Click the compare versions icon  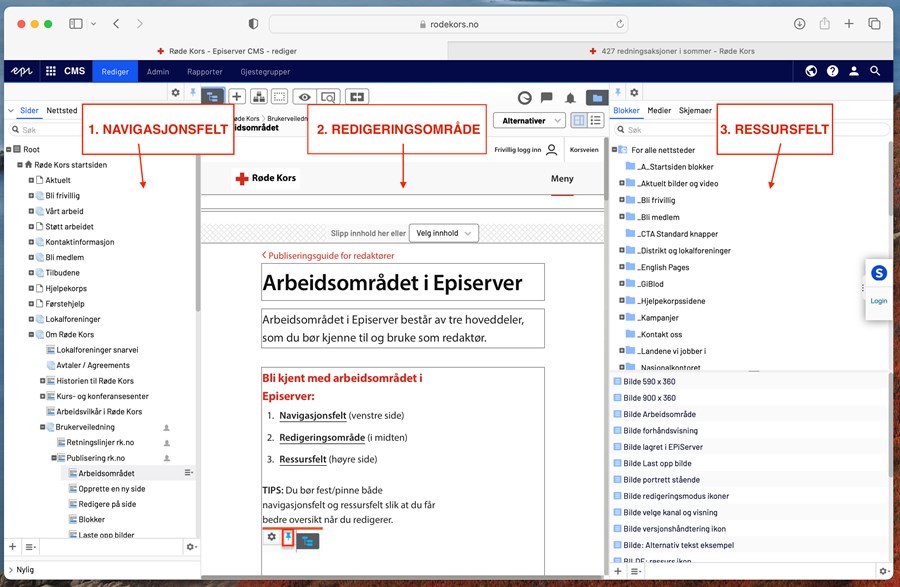tap(357, 96)
